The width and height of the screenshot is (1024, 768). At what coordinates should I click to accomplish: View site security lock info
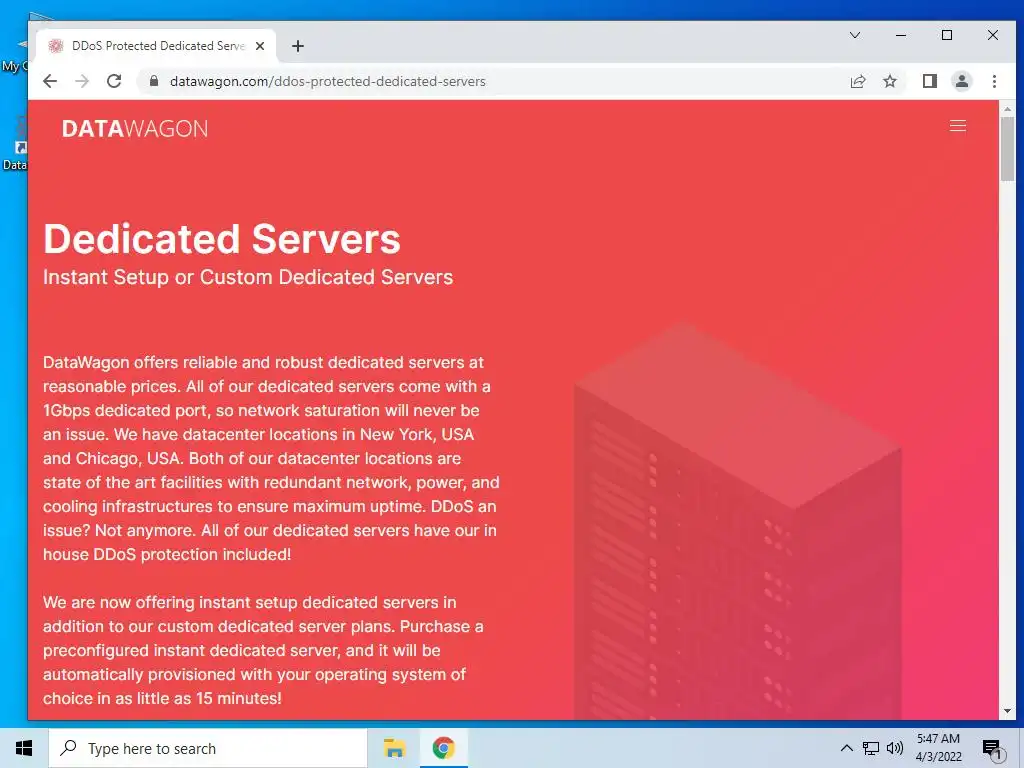click(x=154, y=81)
